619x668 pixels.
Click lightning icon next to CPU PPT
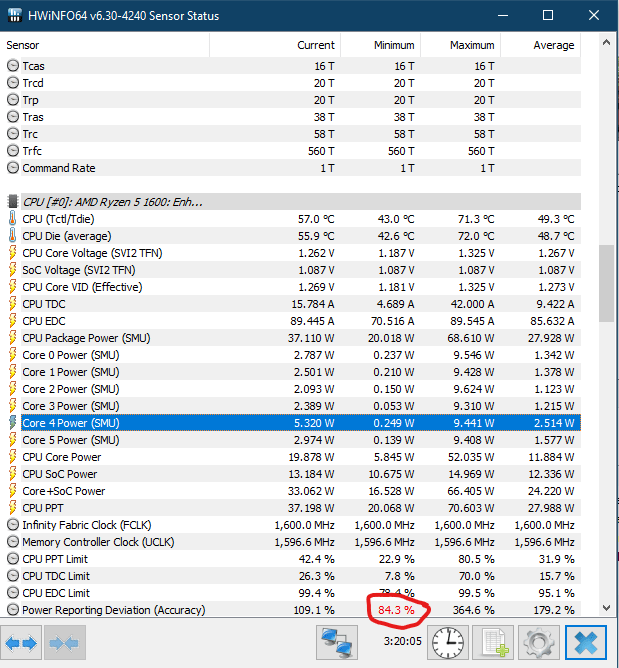click(13, 508)
